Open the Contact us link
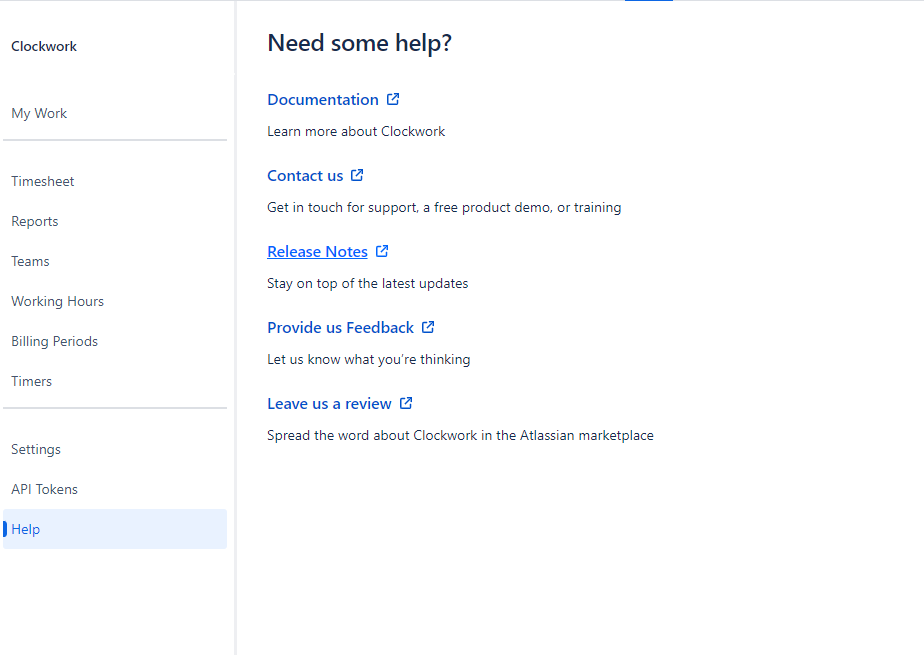Viewport: 924px width, 655px height. [x=305, y=176]
